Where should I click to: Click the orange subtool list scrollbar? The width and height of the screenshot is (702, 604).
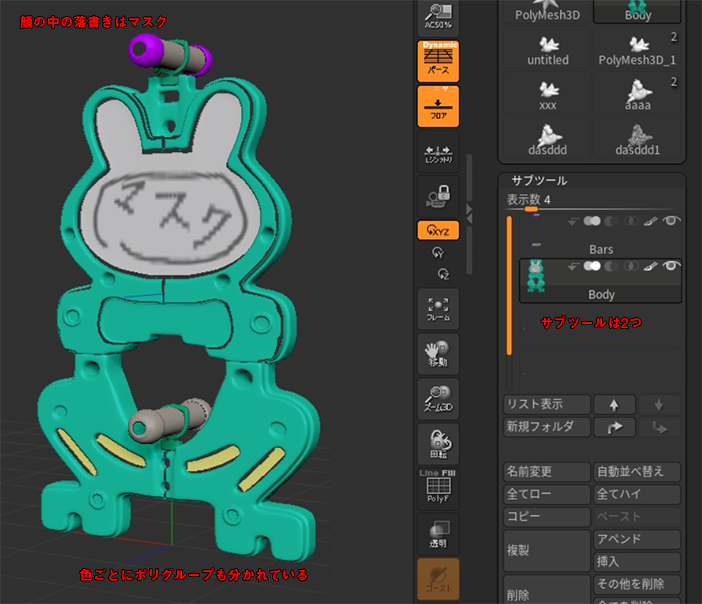[x=509, y=286]
